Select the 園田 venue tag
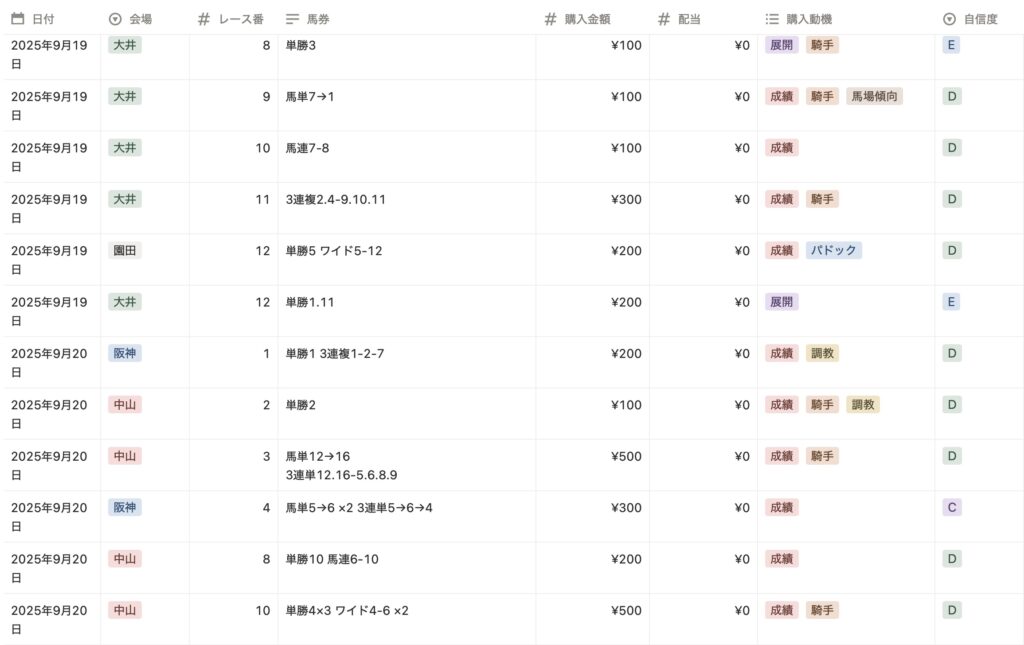The image size is (1024, 645). 125,251
